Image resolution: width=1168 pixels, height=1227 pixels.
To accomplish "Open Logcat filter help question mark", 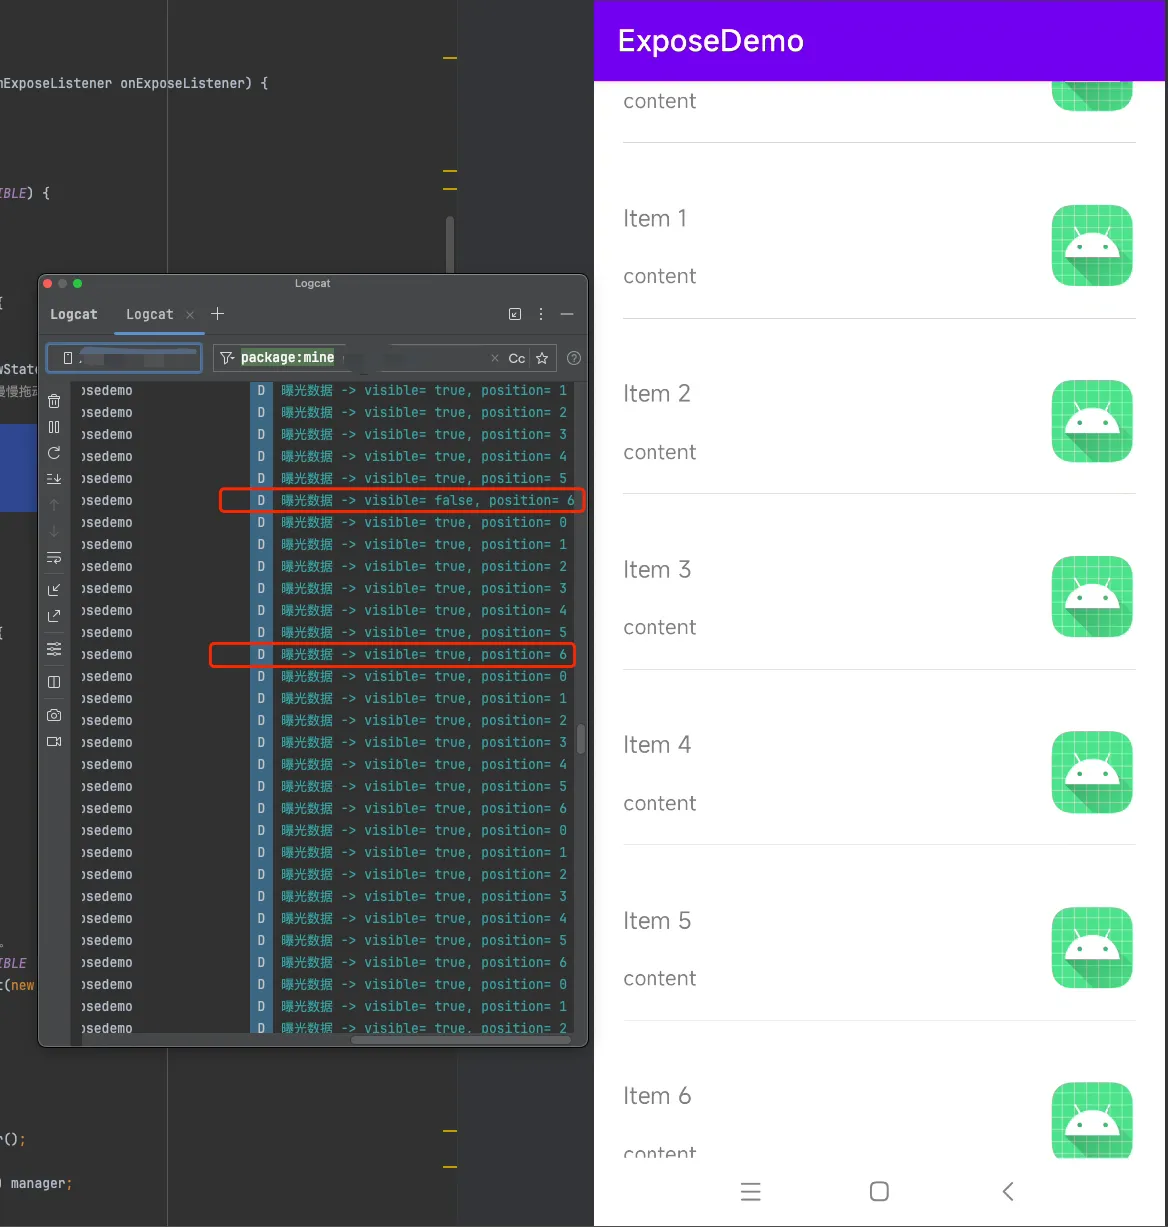I will tap(574, 358).
